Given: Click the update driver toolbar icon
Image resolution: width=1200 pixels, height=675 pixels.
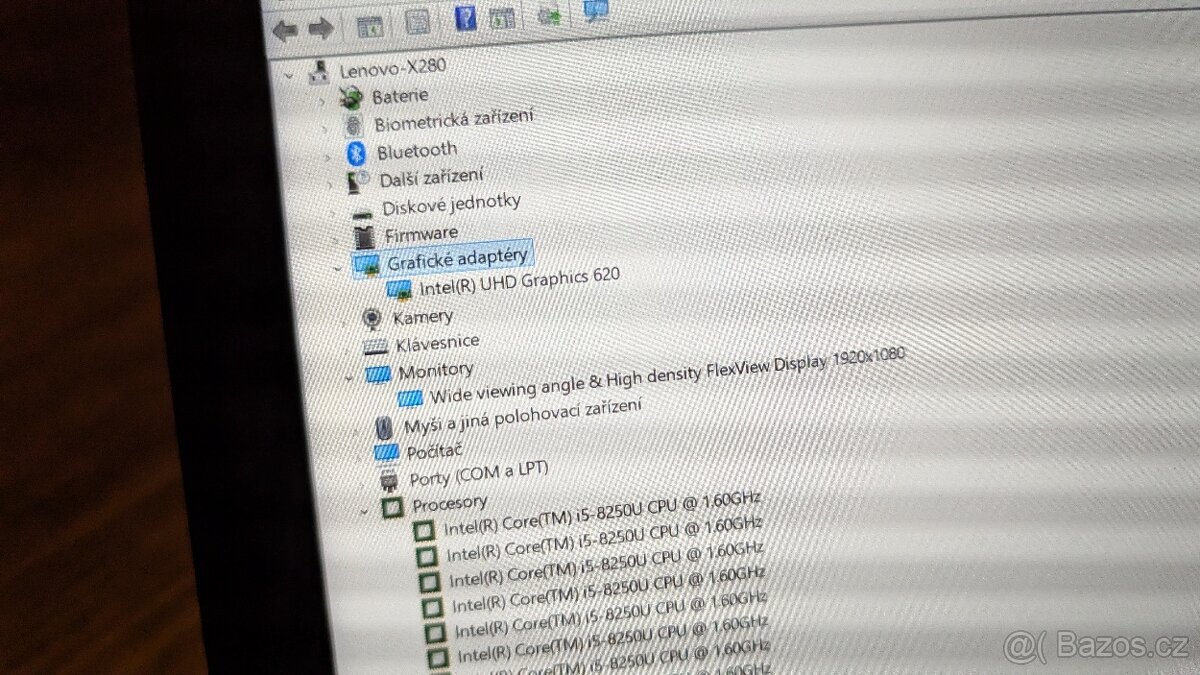Looking at the screenshot, I should [500, 19].
